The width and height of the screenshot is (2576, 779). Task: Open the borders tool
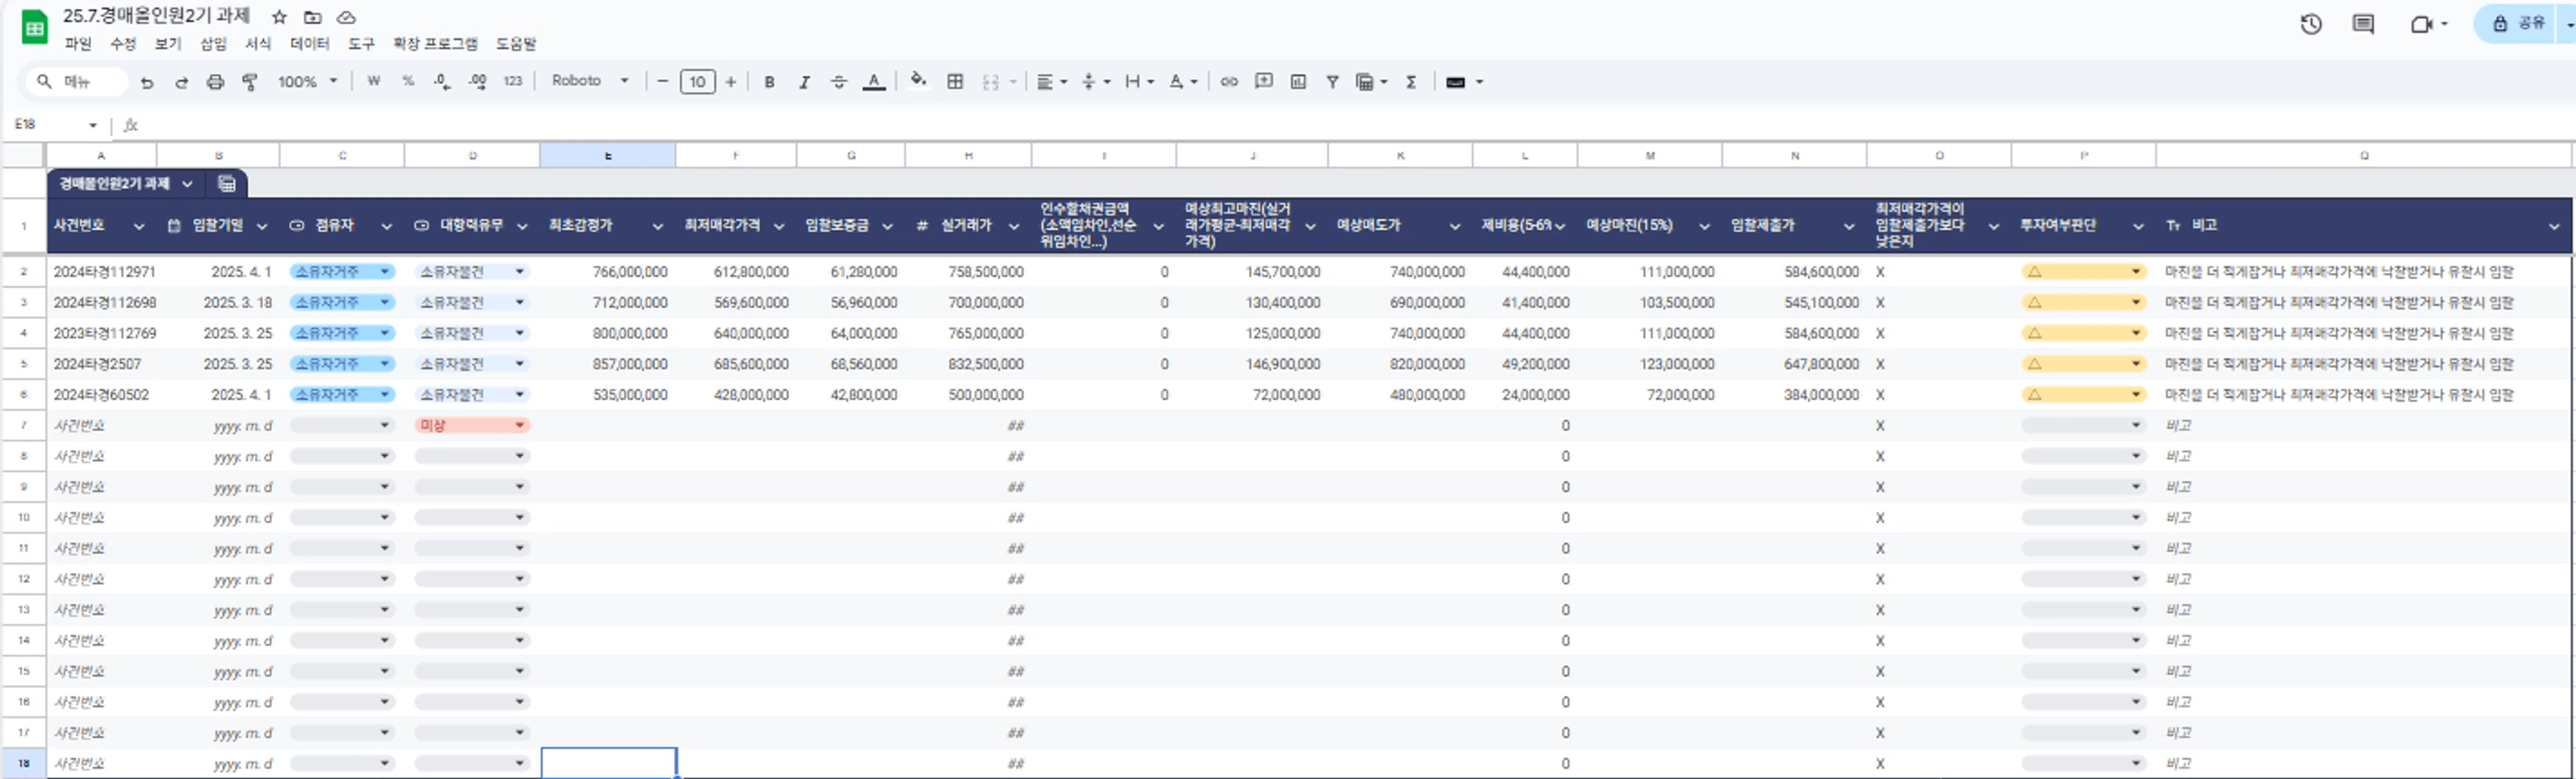tap(955, 82)
